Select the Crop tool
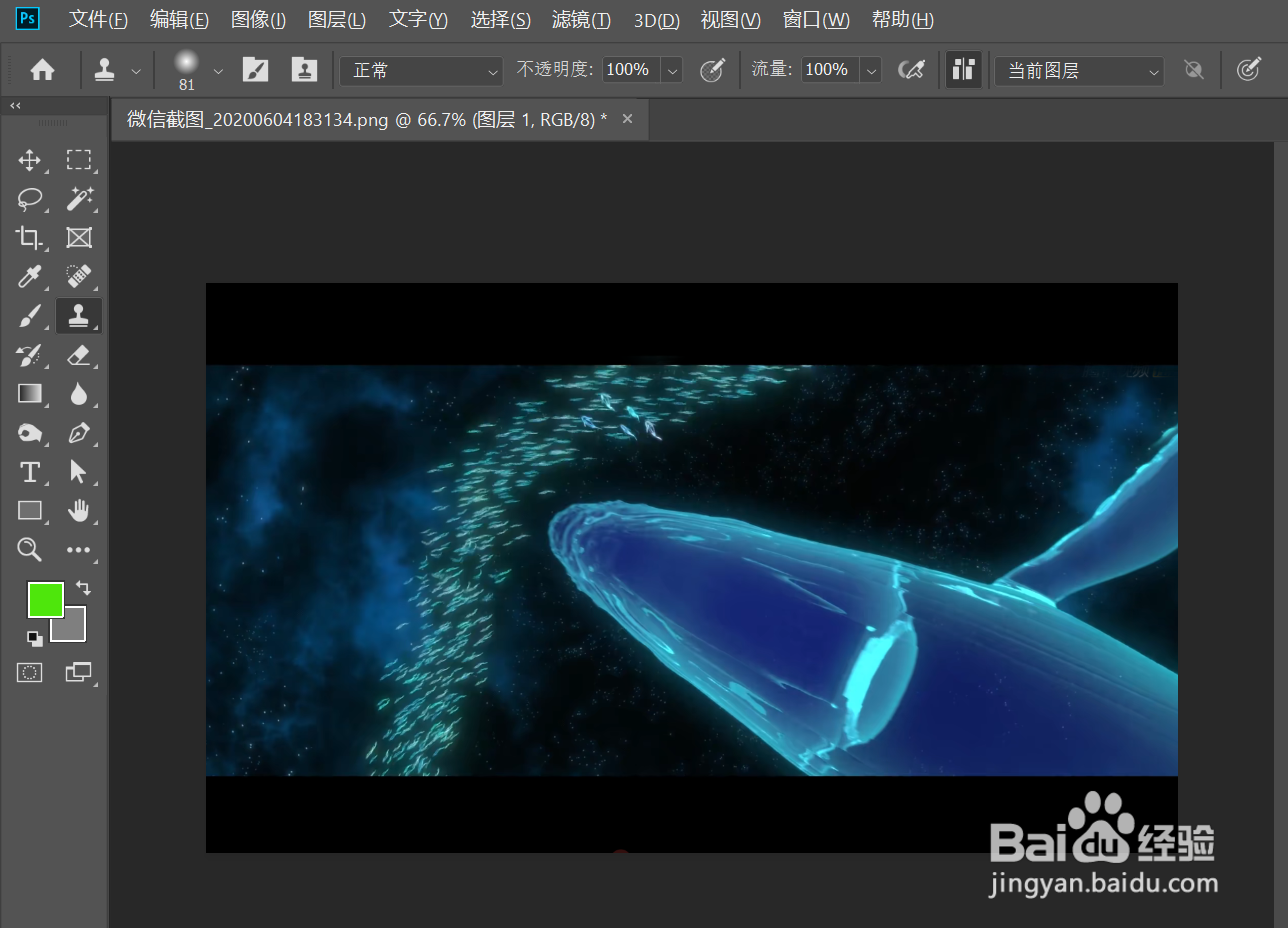 click(30, 238)
